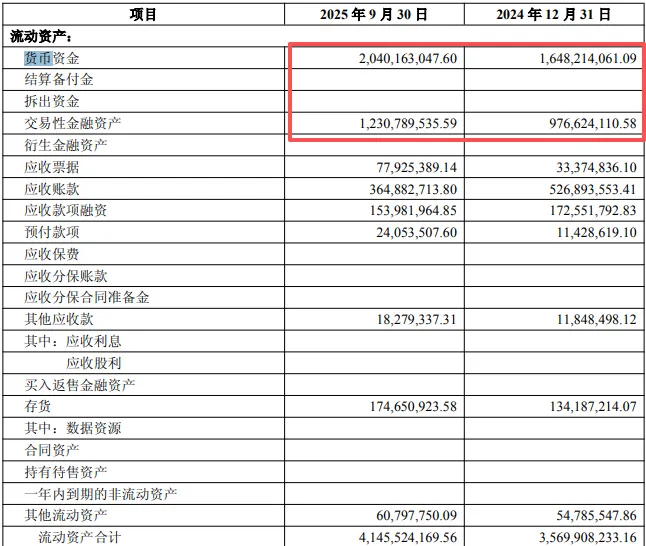Click the 应收账款 row label

(51, 189)
